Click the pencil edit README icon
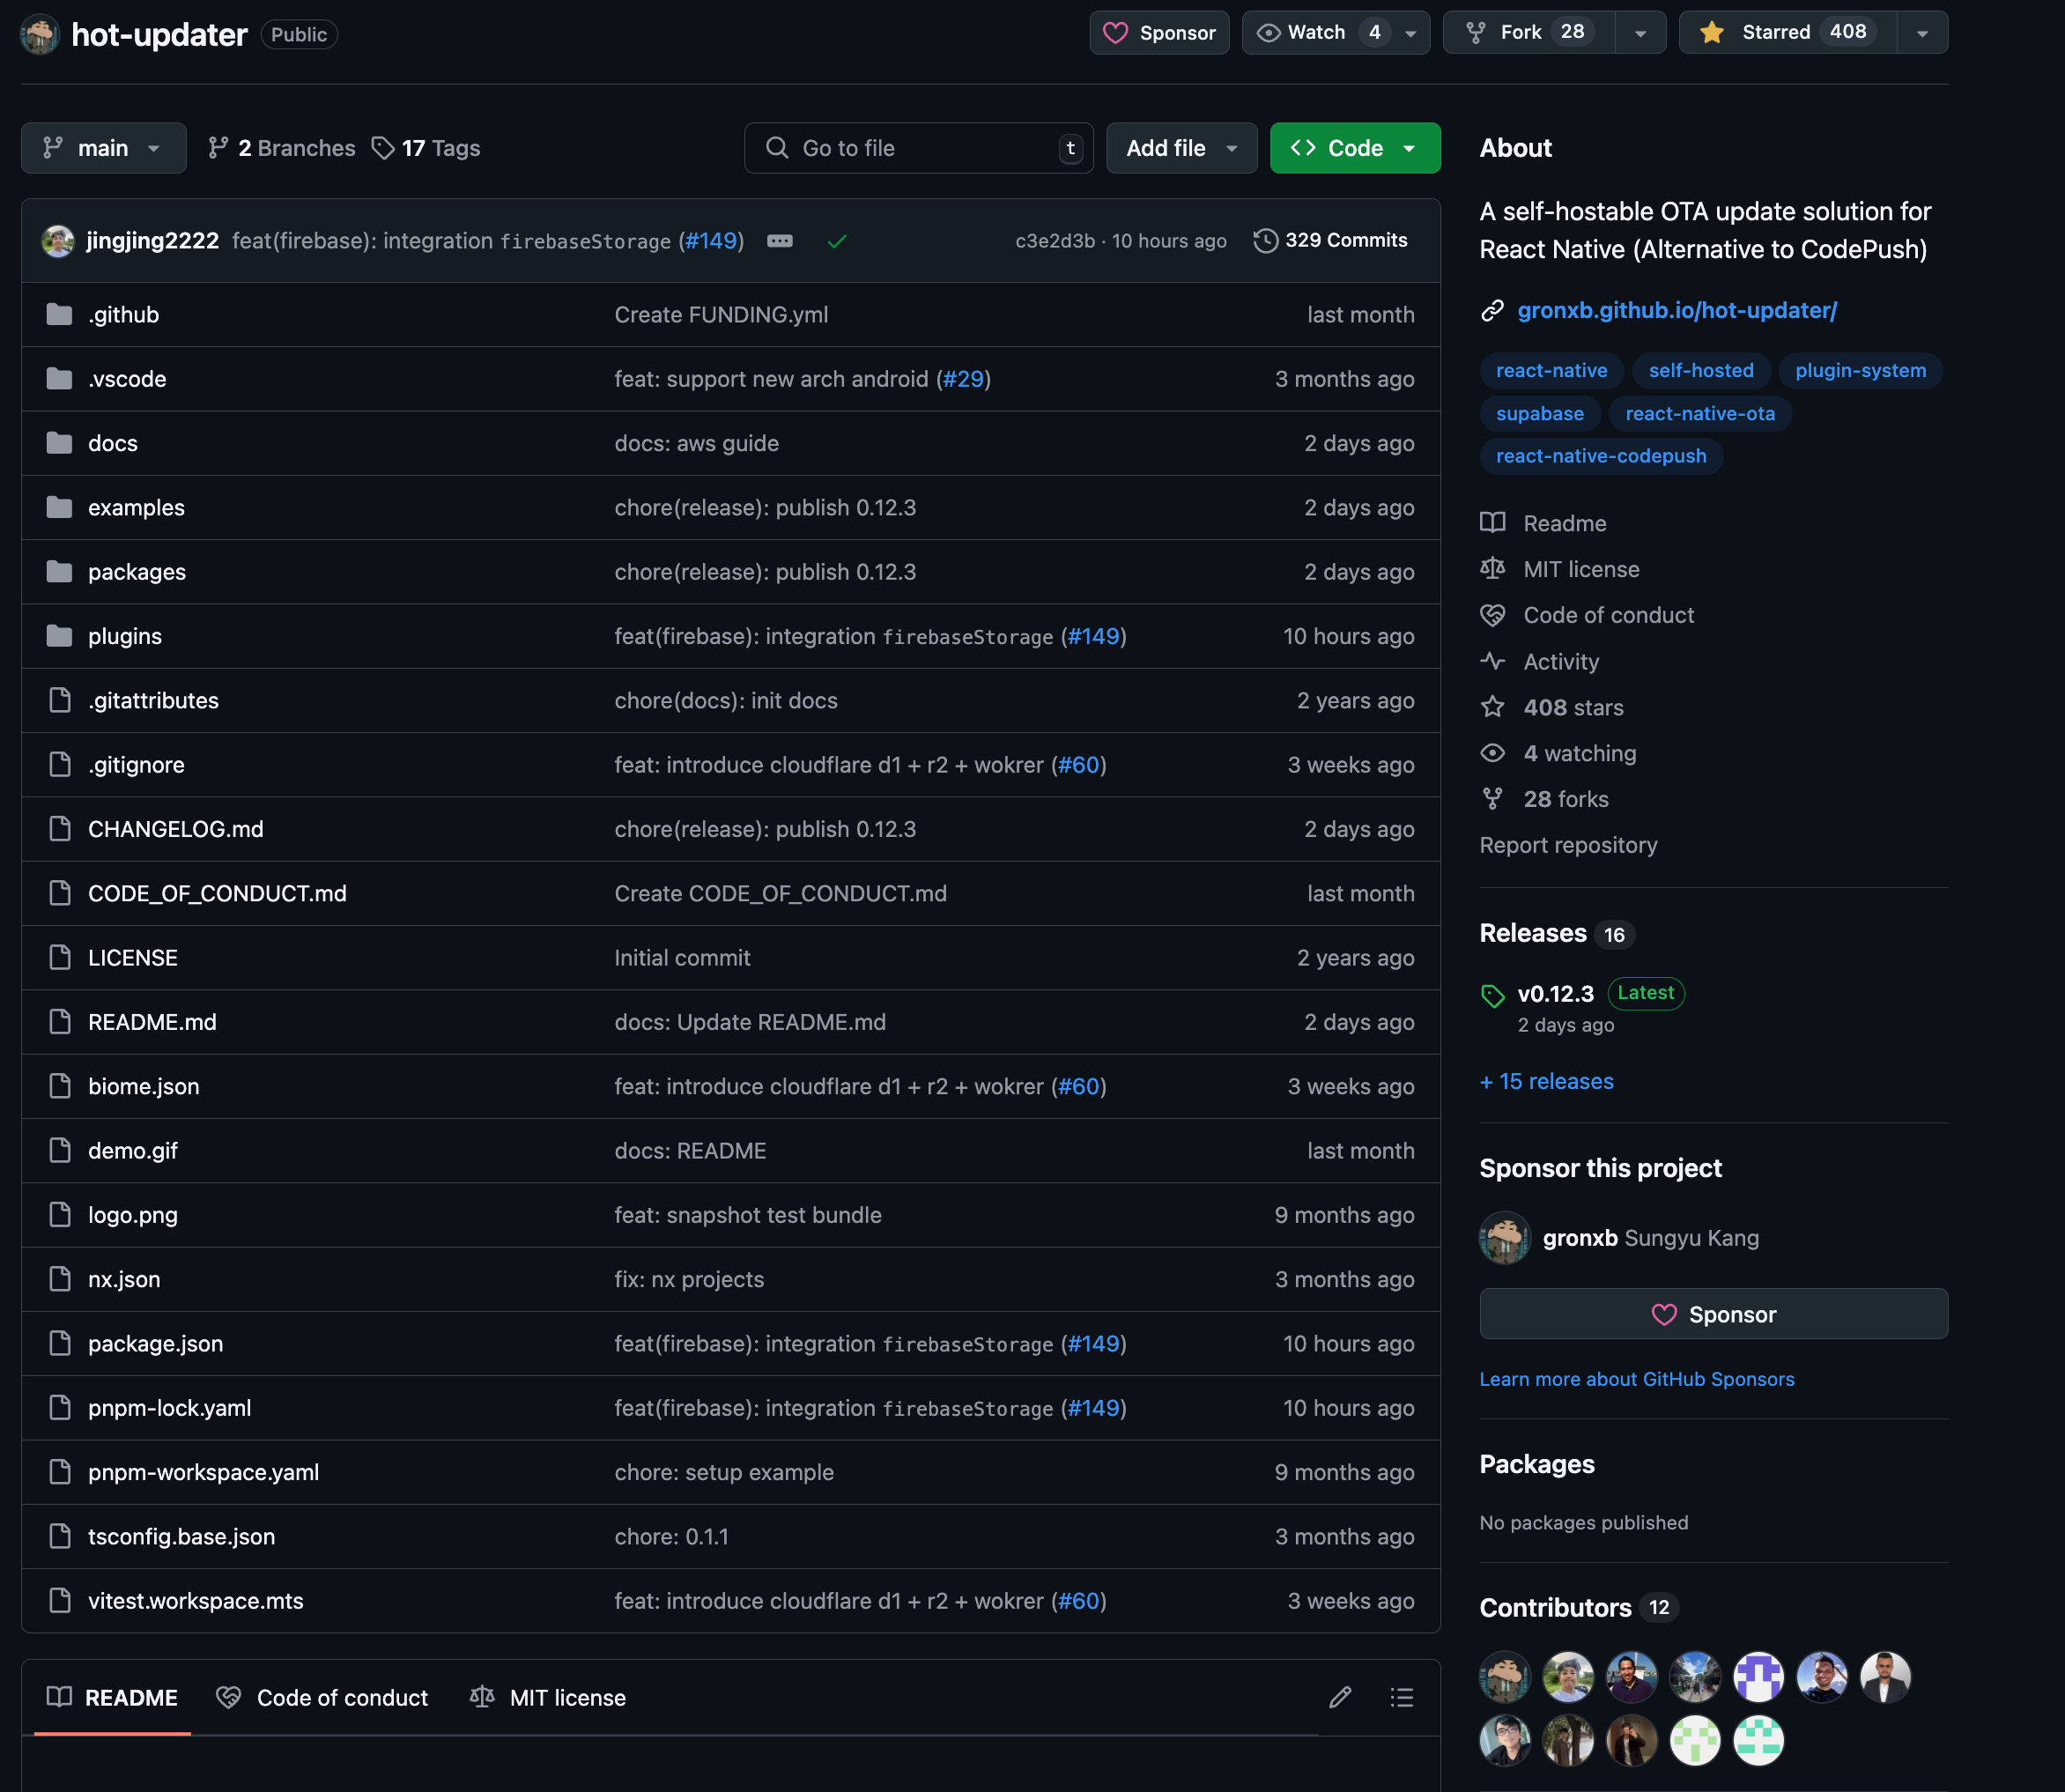2065x1792 pixels. [x=1340, y=1697]
